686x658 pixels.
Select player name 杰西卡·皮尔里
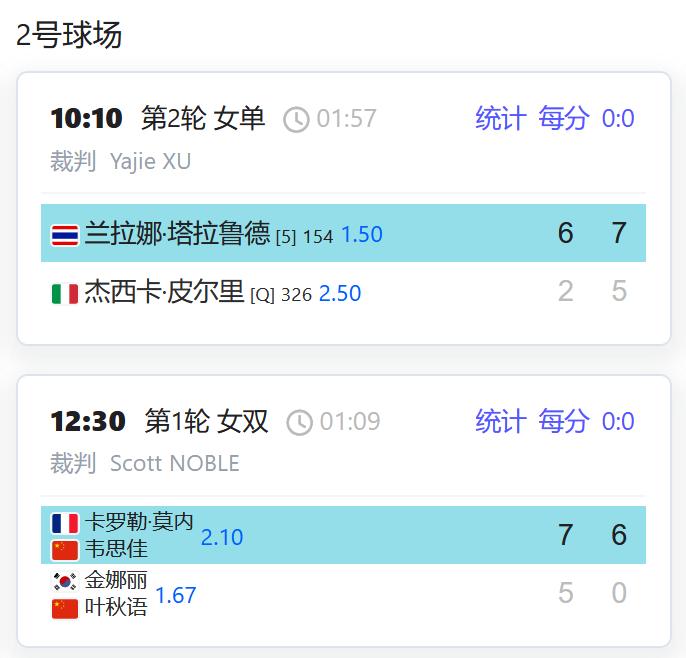point(164,292)
